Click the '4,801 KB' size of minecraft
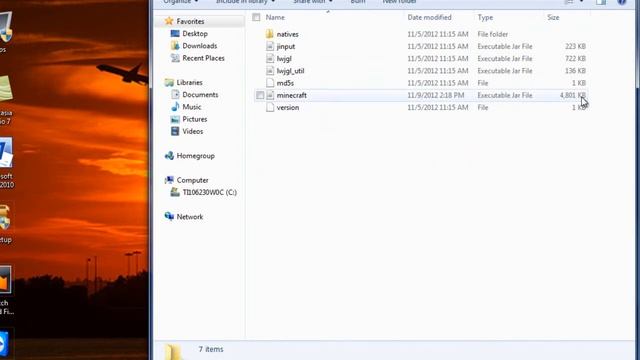 pyautogui.click(x=573, y=95)
